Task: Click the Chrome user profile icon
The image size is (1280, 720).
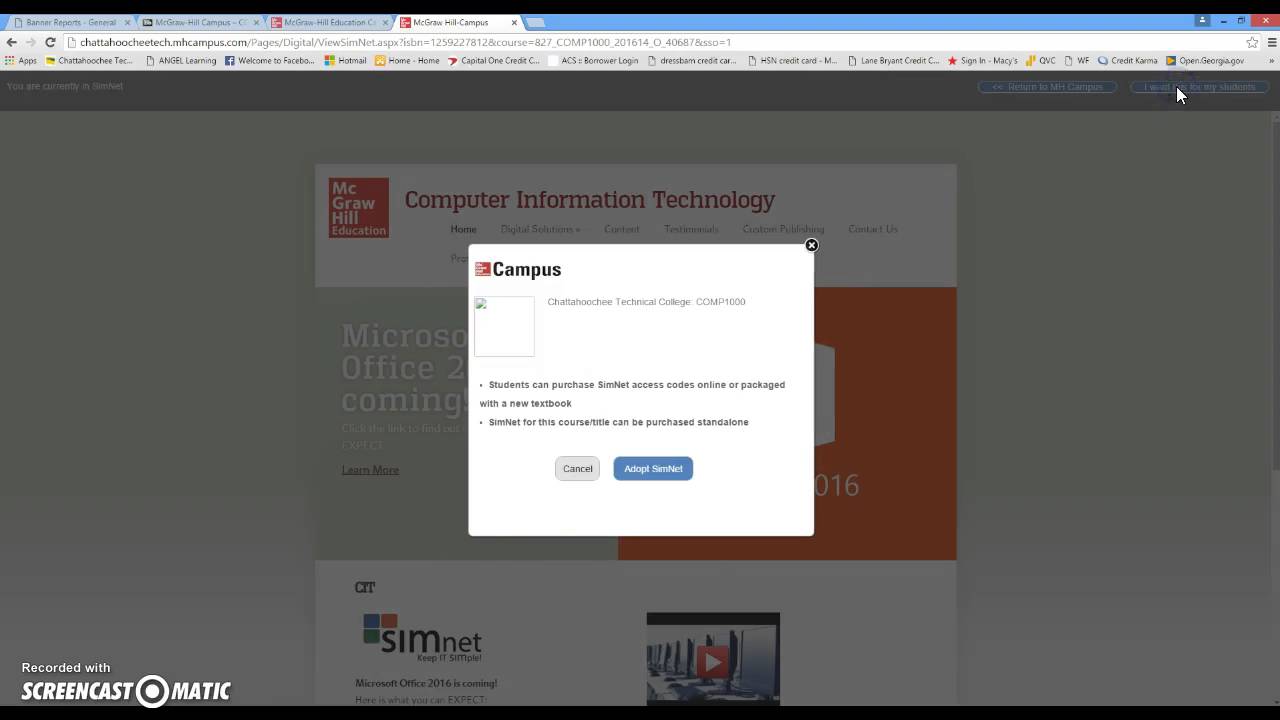Action: click(1202, 20)
